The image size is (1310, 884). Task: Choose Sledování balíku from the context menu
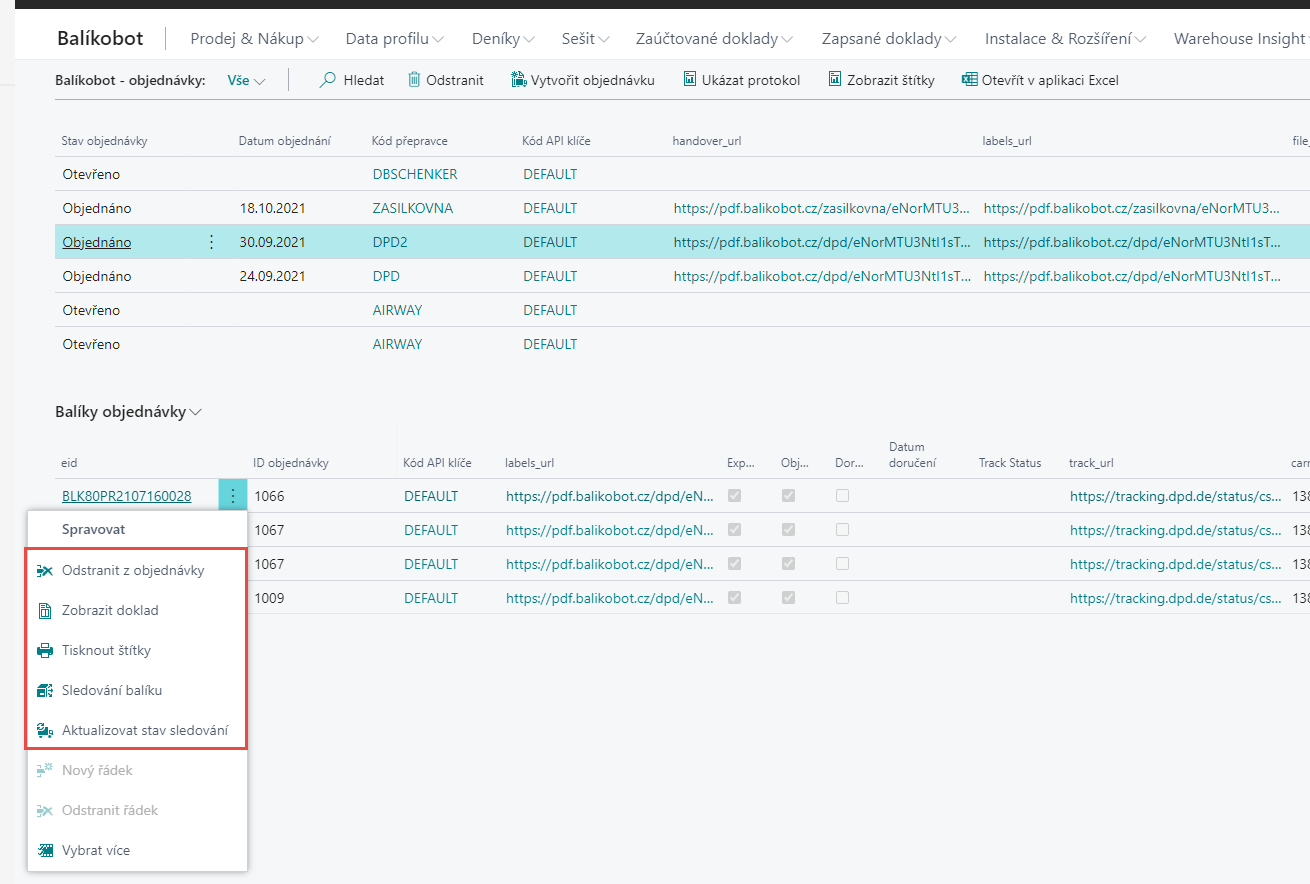[112, 690]
